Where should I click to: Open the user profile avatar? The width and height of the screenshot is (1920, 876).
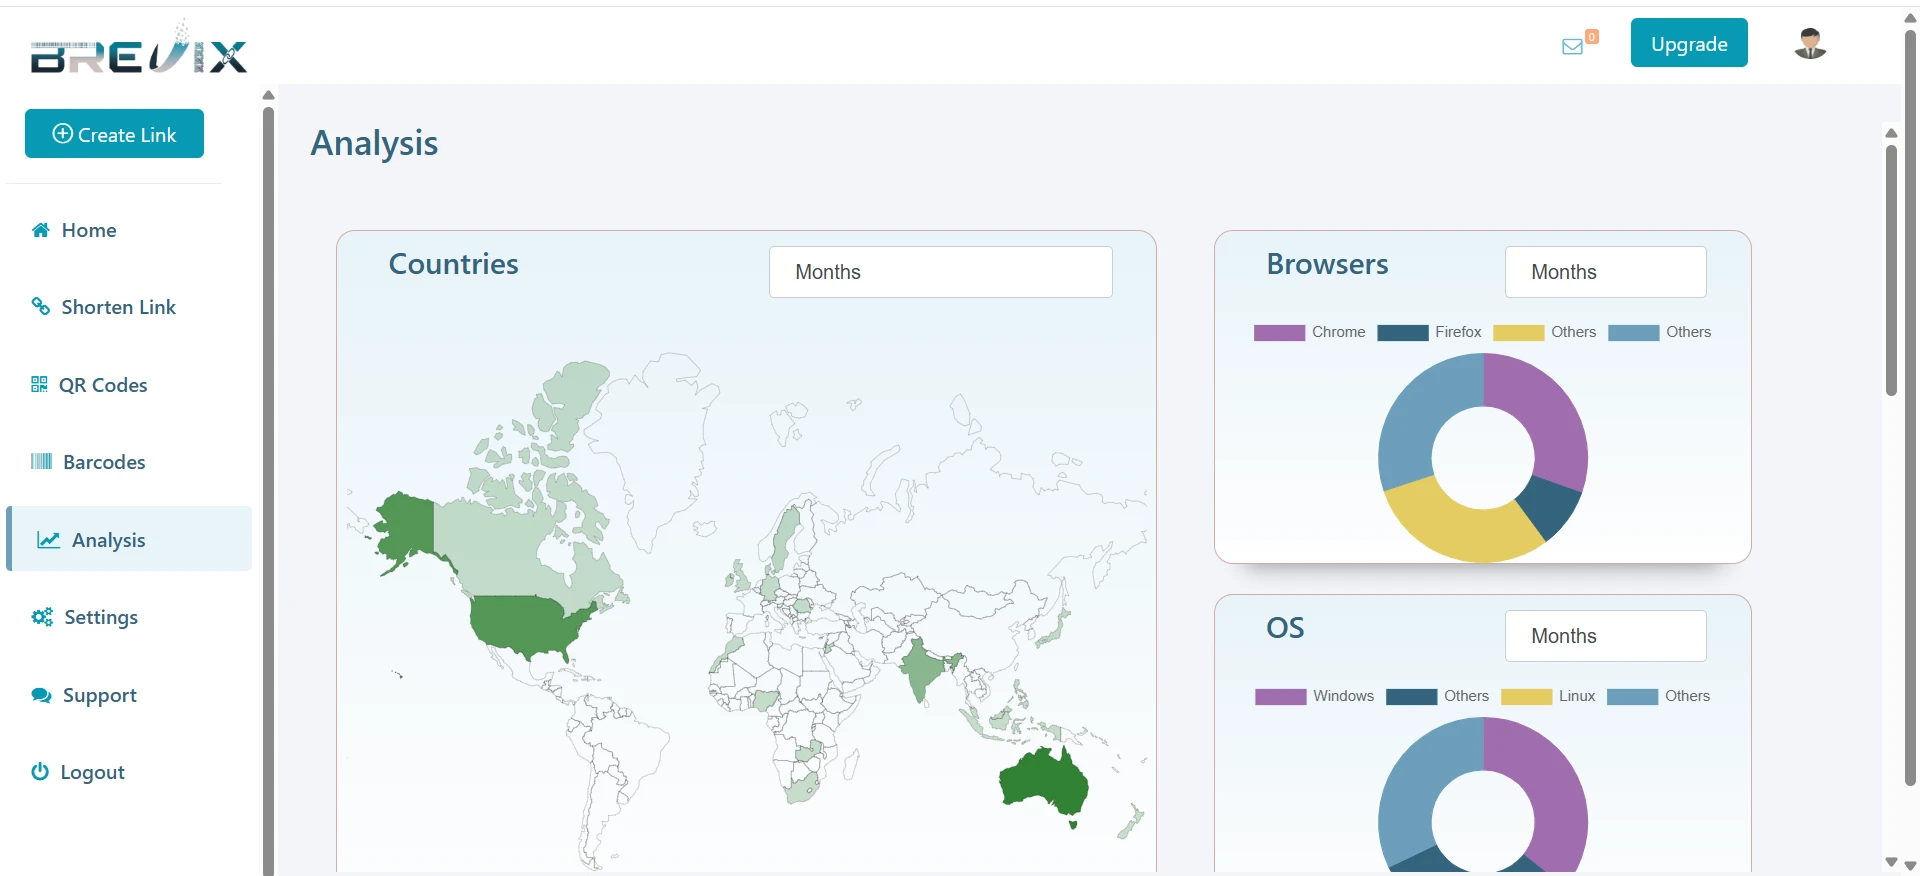[1810, 44]
